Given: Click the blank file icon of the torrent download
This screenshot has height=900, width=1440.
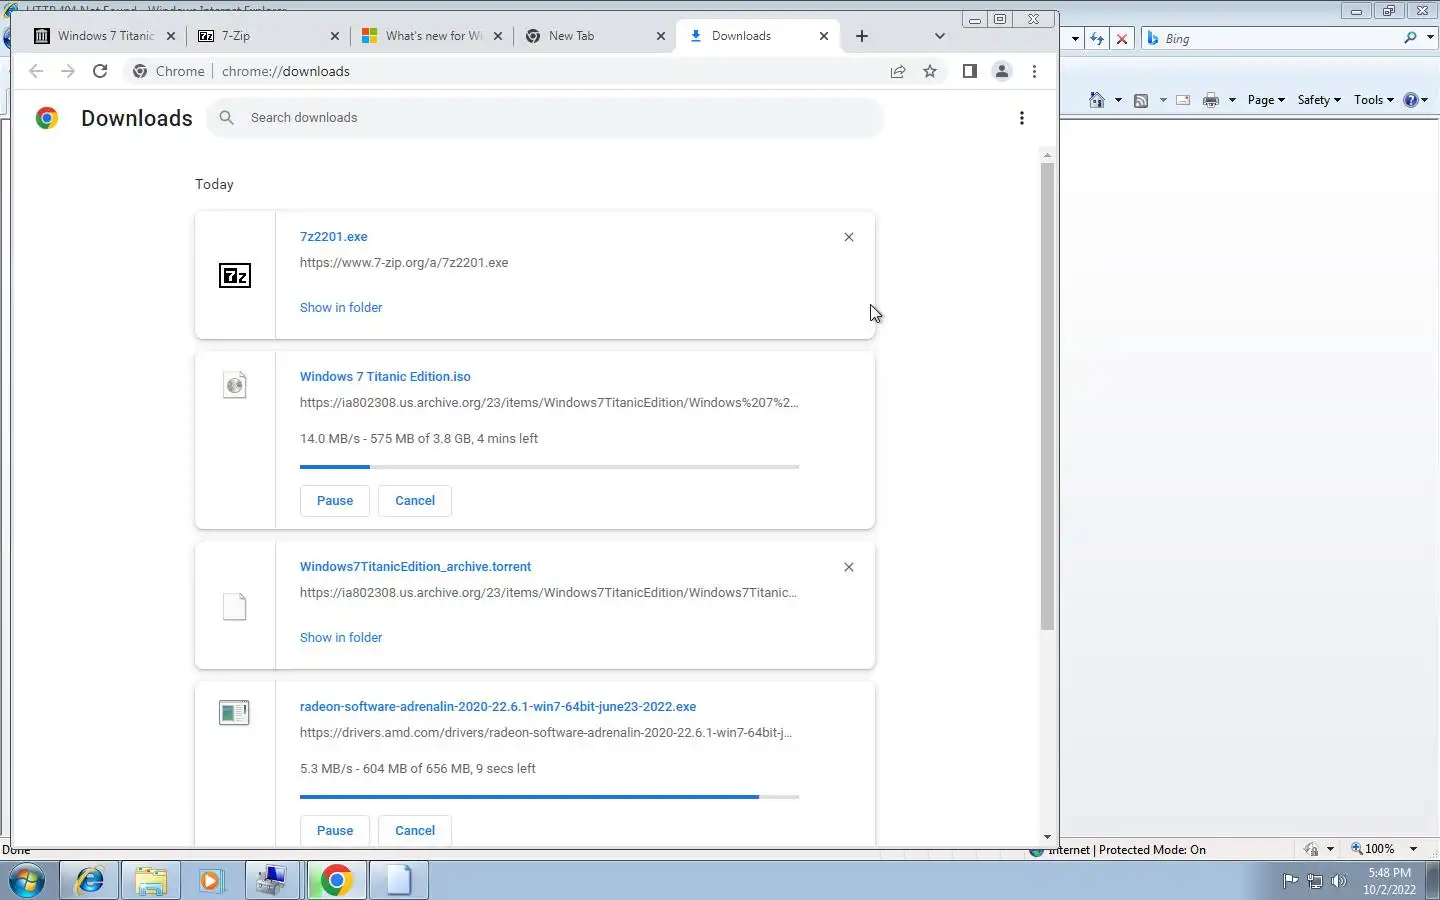Looking at the screenshot, I should pos(234,607).
